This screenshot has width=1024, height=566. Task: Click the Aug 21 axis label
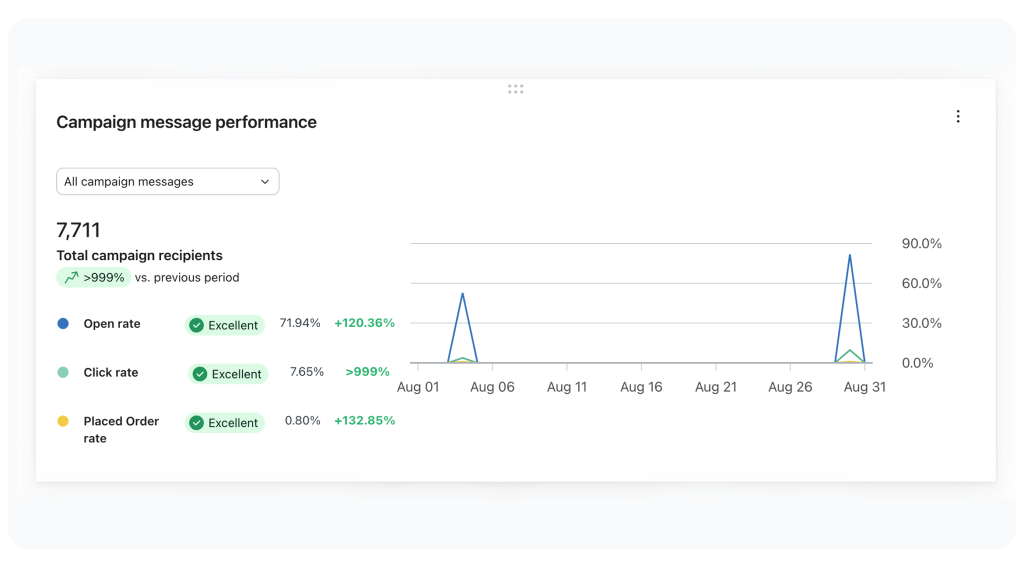coord(716,387)
